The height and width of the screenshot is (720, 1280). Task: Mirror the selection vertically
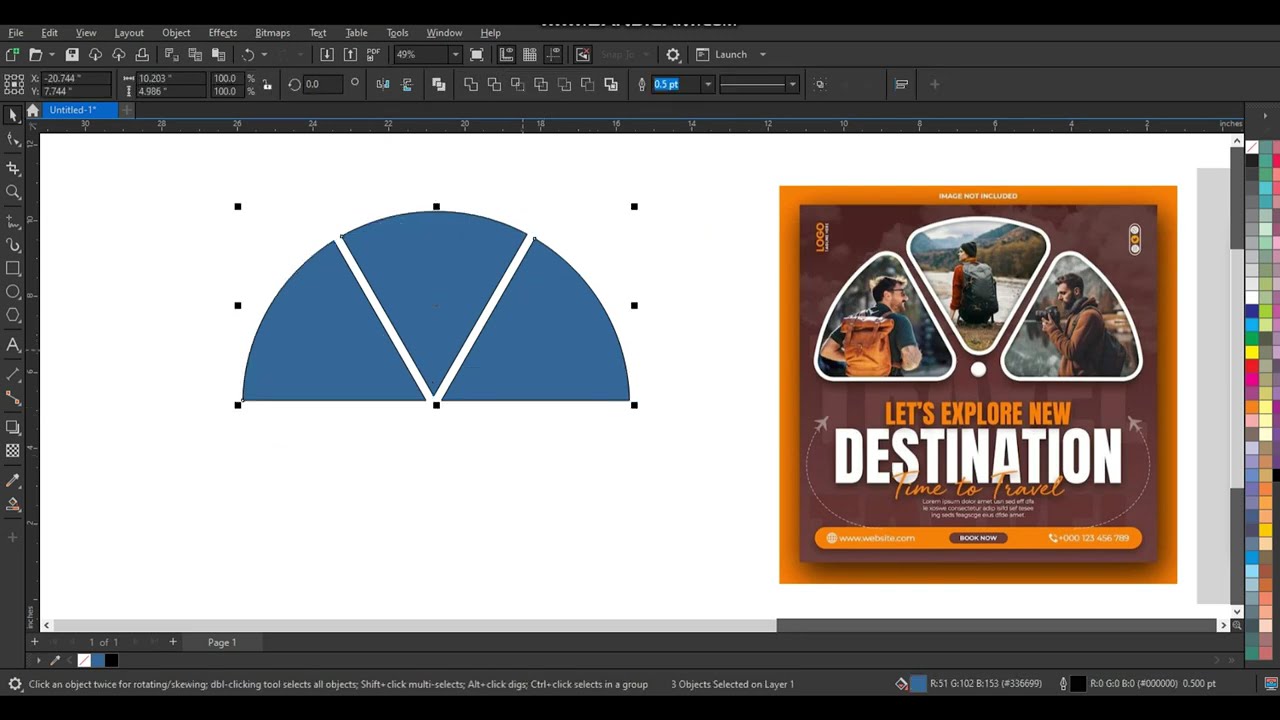pos(406,84)
